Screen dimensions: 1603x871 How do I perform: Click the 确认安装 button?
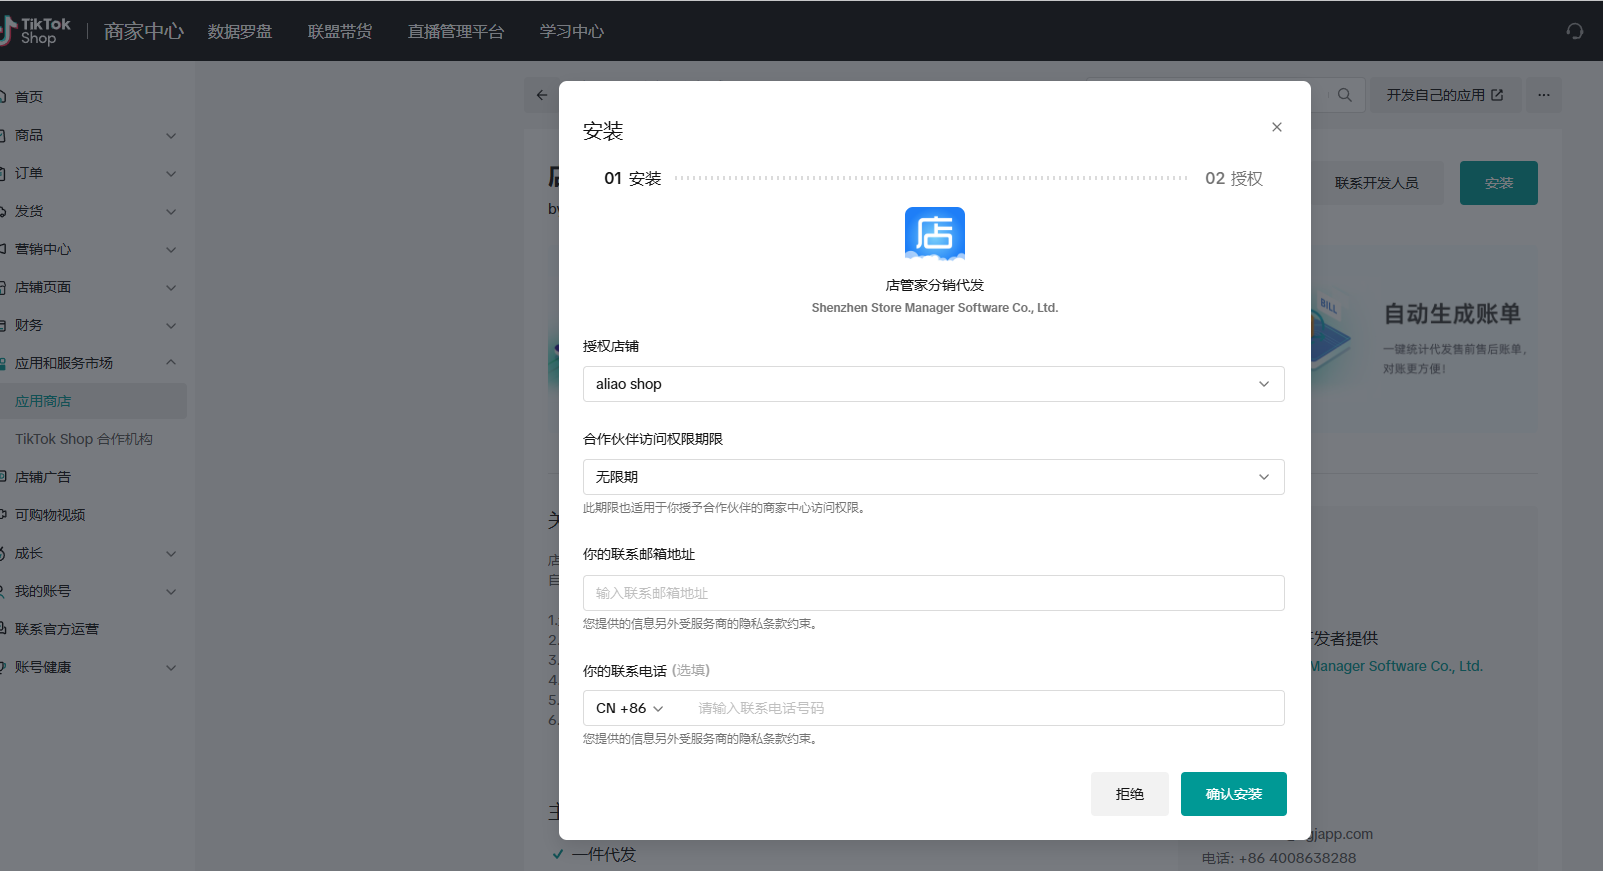[x=1233, y=794]
